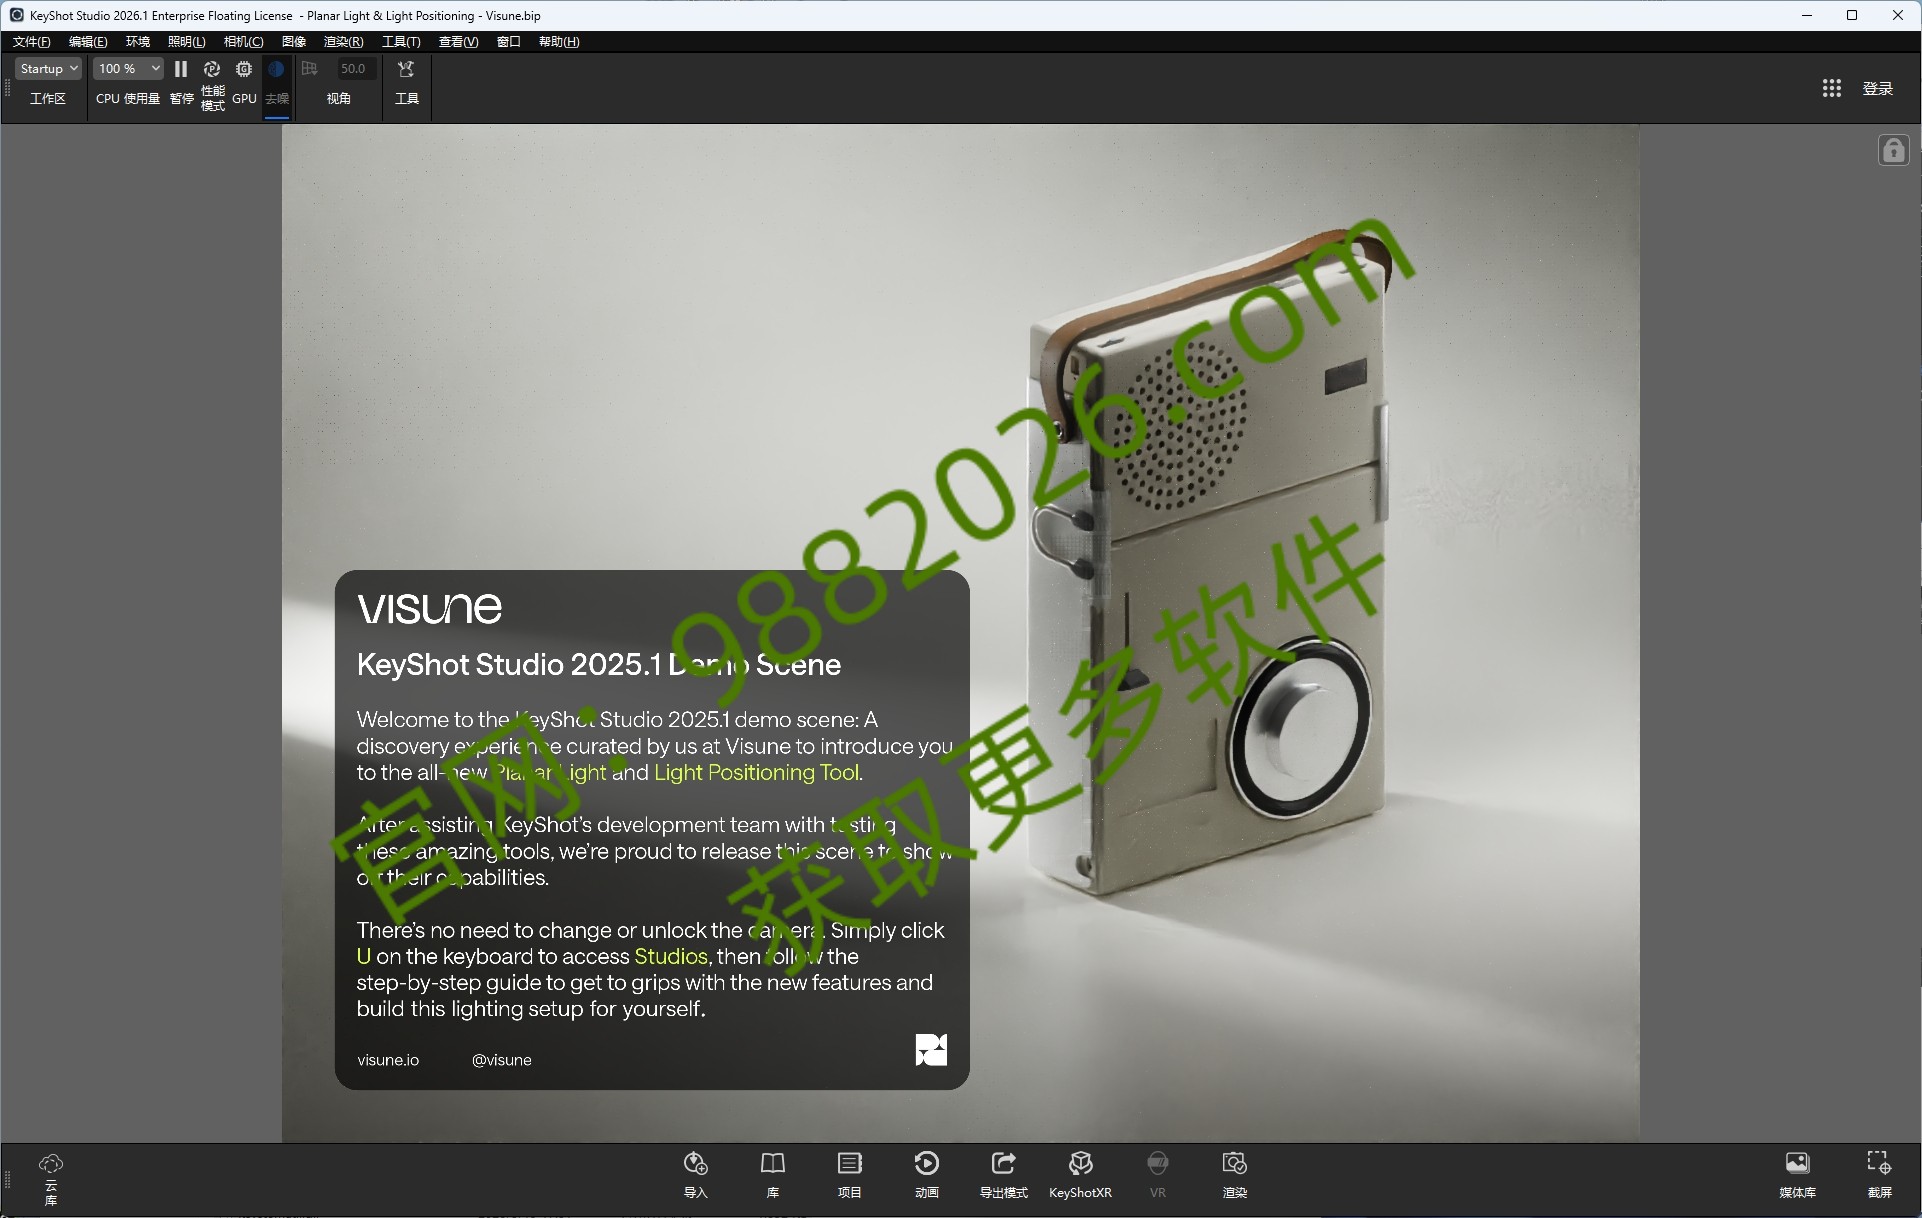
Task: Open the 100 % CPU usage dropdown
Action: (x=128, y=69)
